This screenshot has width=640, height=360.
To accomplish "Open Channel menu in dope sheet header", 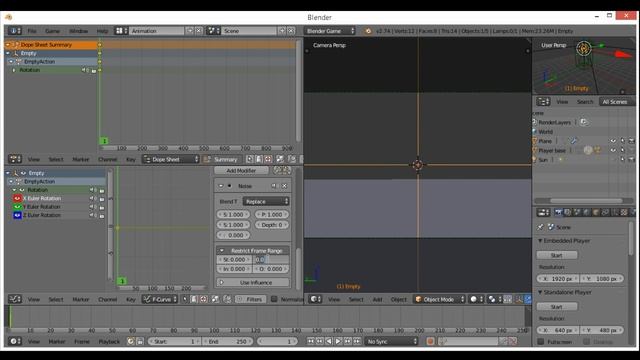I will [108, 160].
